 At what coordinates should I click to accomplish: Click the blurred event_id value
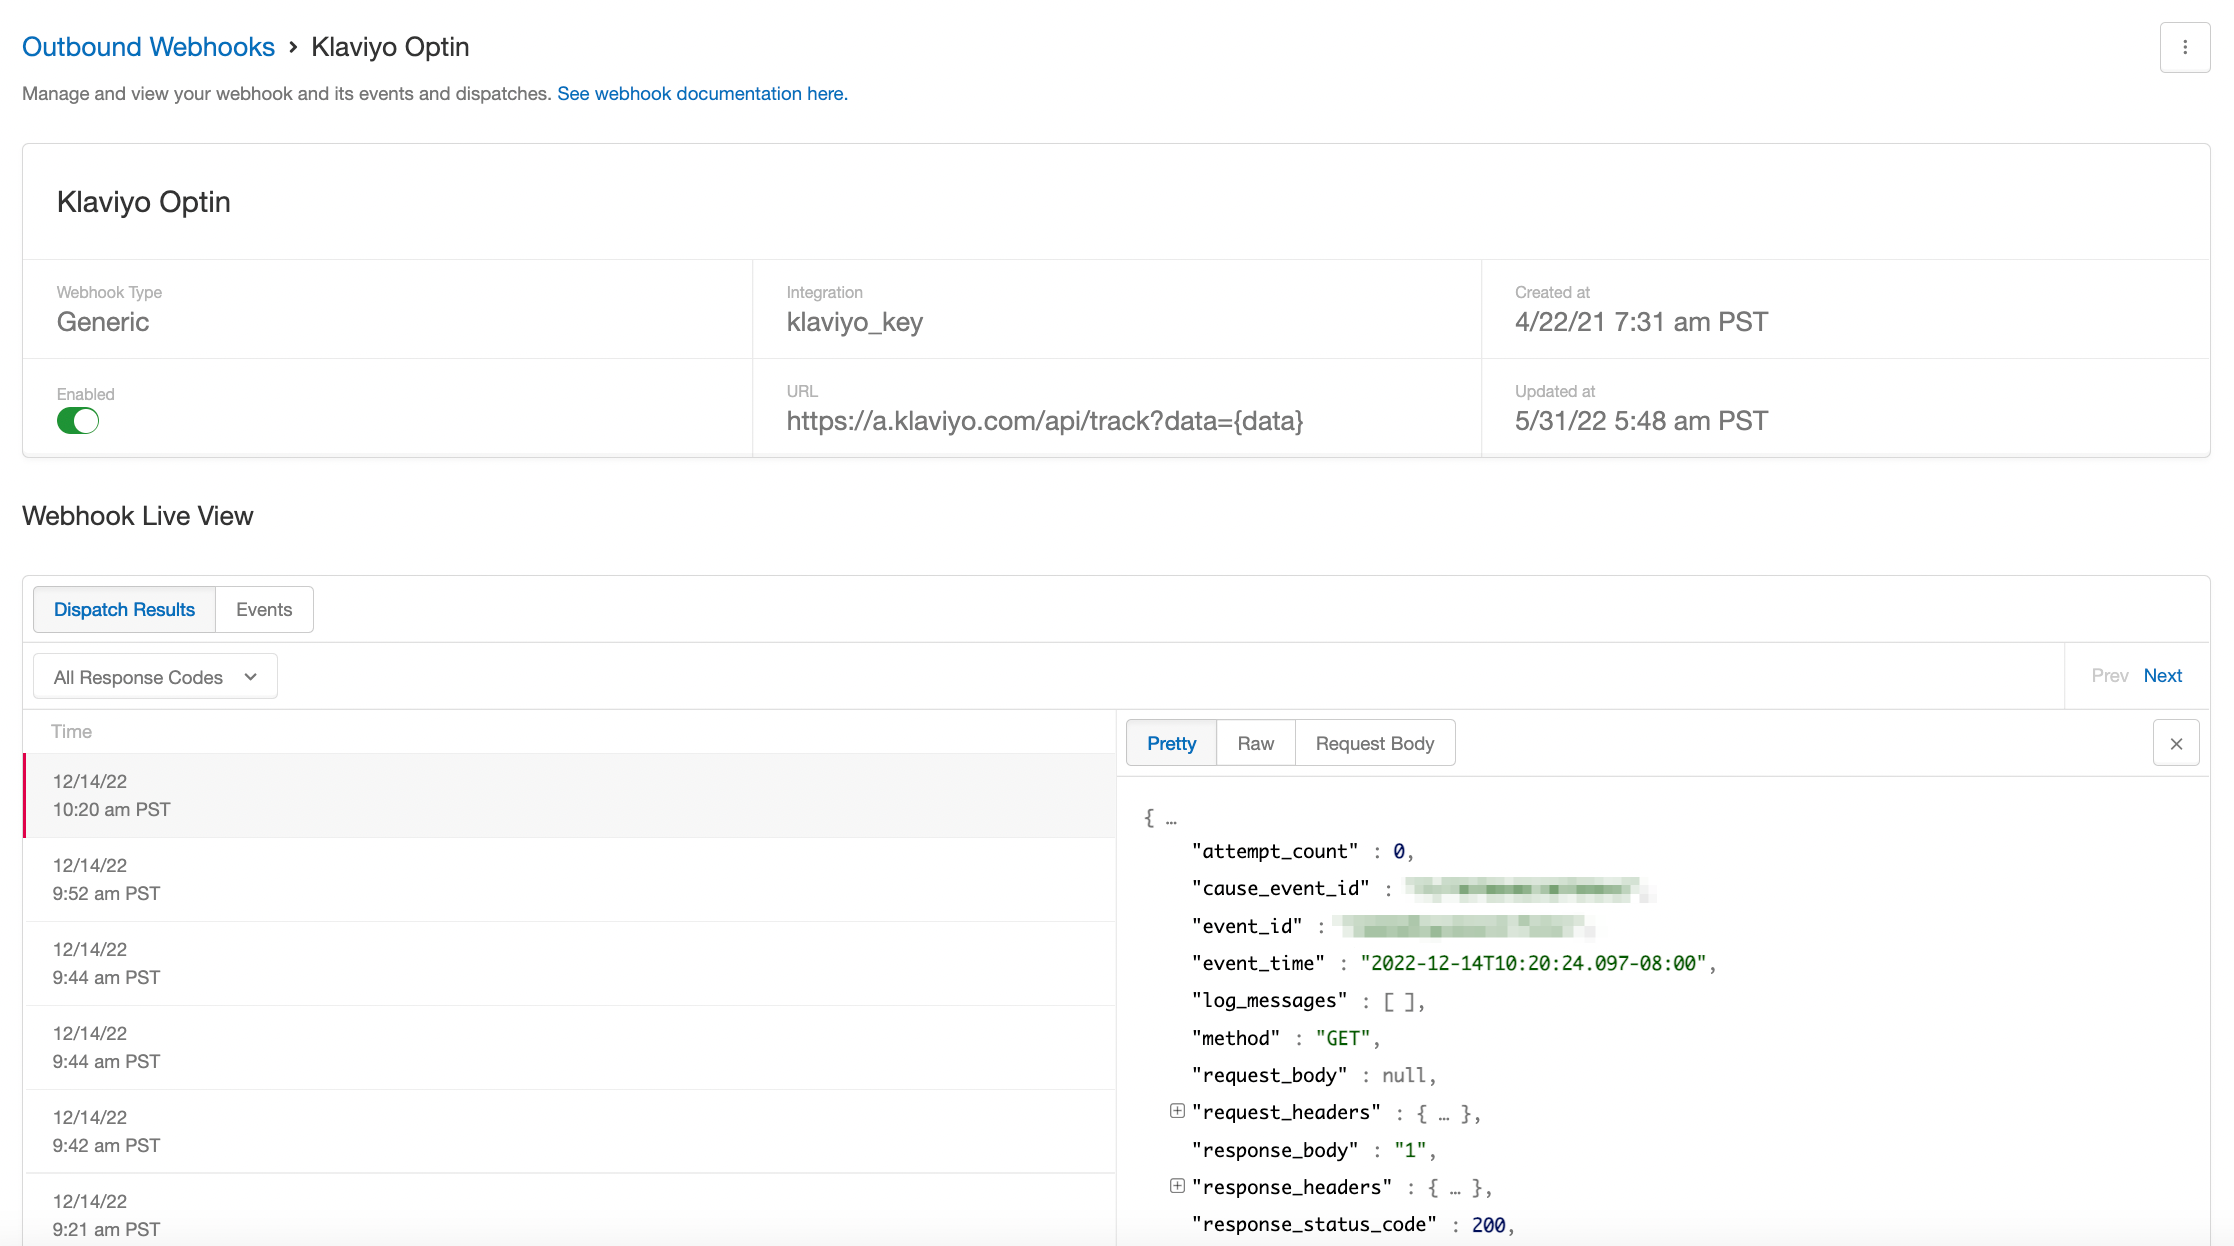point(1465,926)
